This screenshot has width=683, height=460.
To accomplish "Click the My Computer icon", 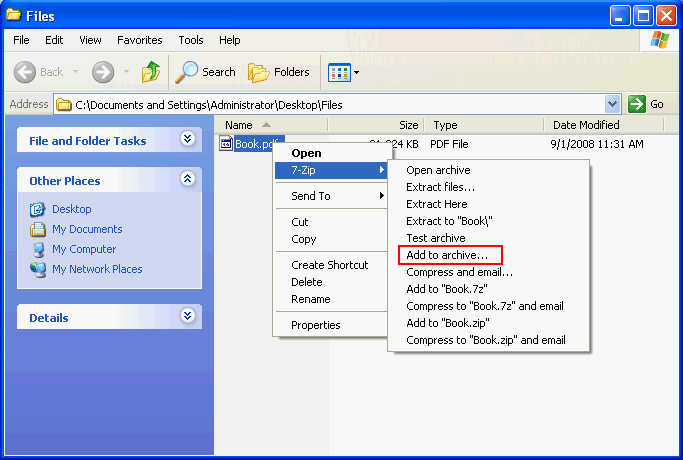I will 38,249.
